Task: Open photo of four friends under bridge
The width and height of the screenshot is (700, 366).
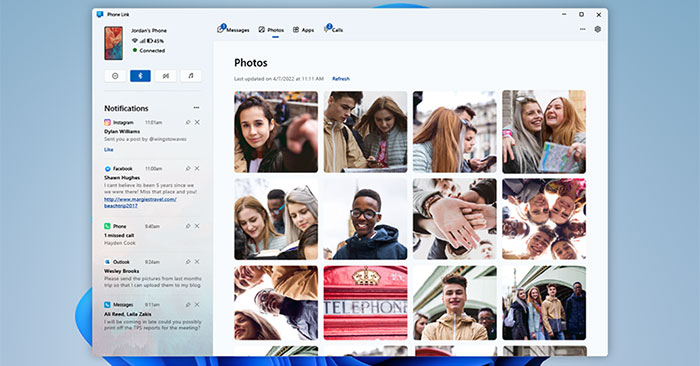Action: (x=544, y=303)
